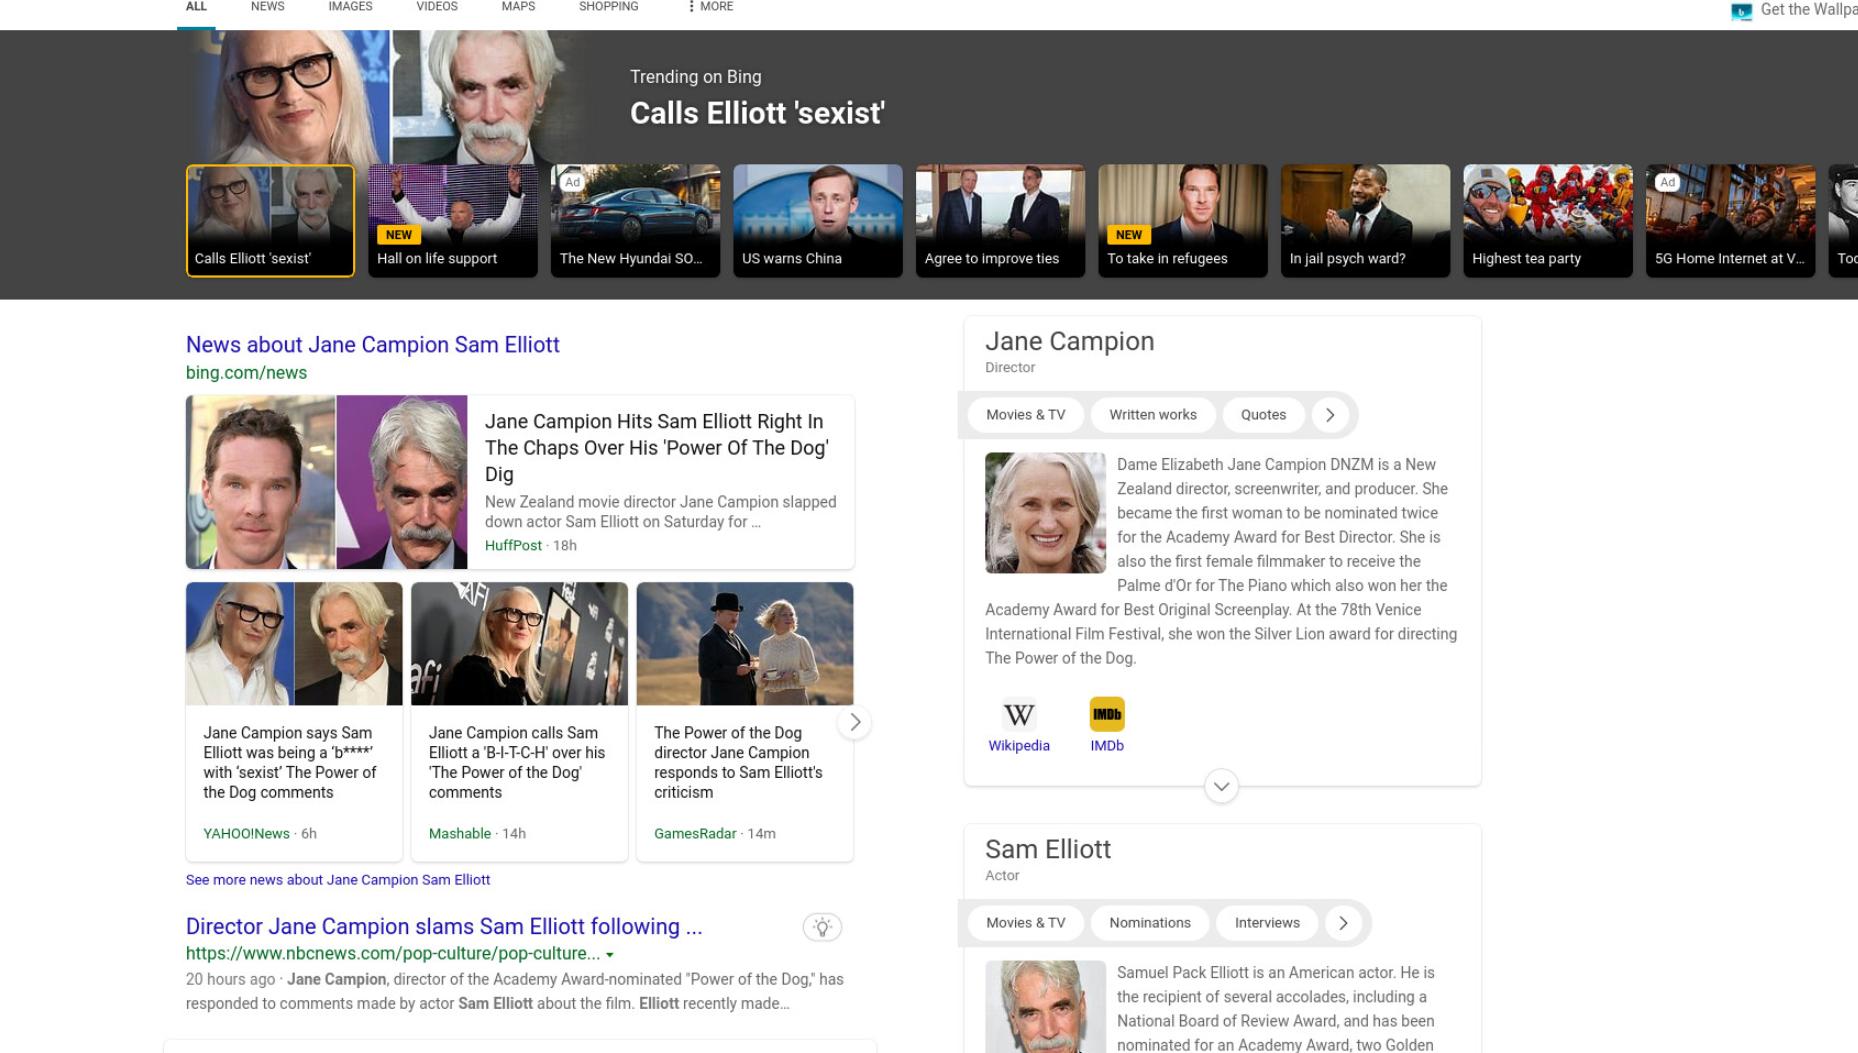Viewport: 1858px width, 1053px height.
Task: Click the Sam Elliott card title
Action: click(x=1048, y=850)
